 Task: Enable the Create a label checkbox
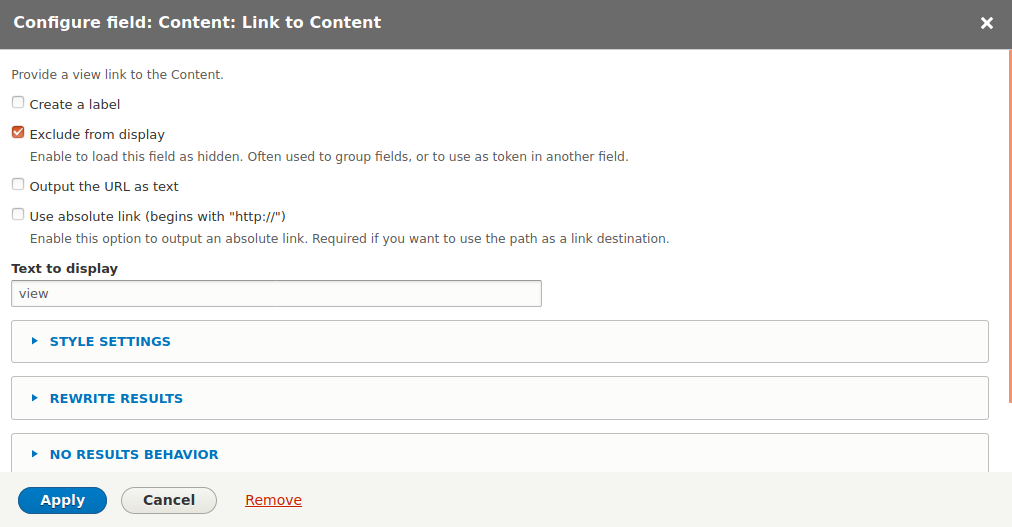point(18,103)
